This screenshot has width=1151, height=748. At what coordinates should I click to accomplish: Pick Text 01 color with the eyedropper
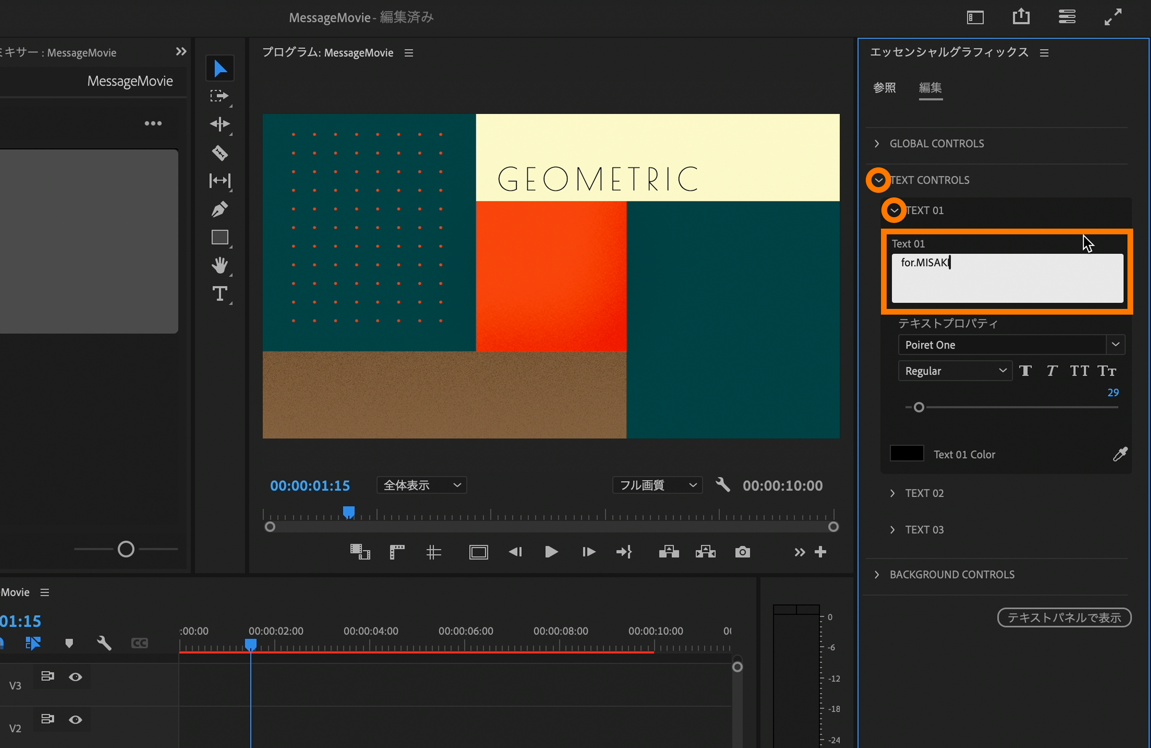point(1120,454)
